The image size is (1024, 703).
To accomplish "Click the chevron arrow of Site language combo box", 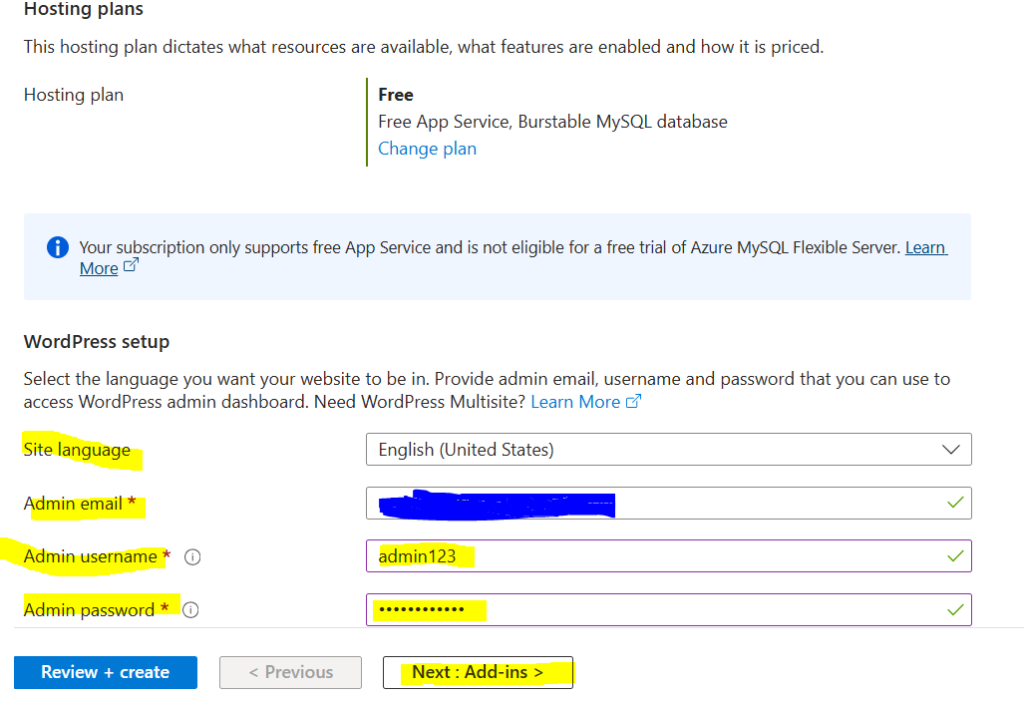I will [x=951, y=450].
